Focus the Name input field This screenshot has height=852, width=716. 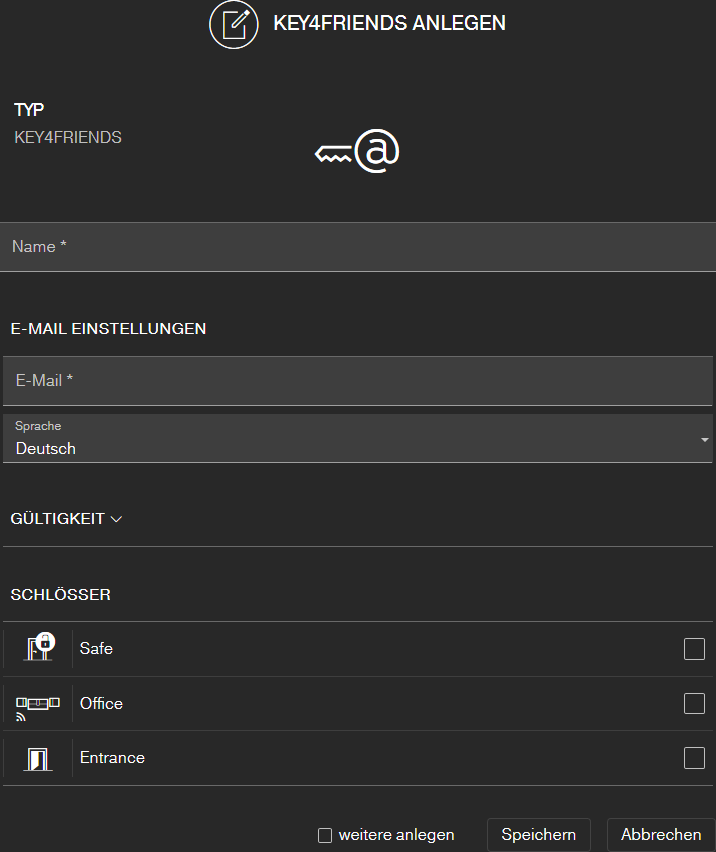tap(358, 247)
